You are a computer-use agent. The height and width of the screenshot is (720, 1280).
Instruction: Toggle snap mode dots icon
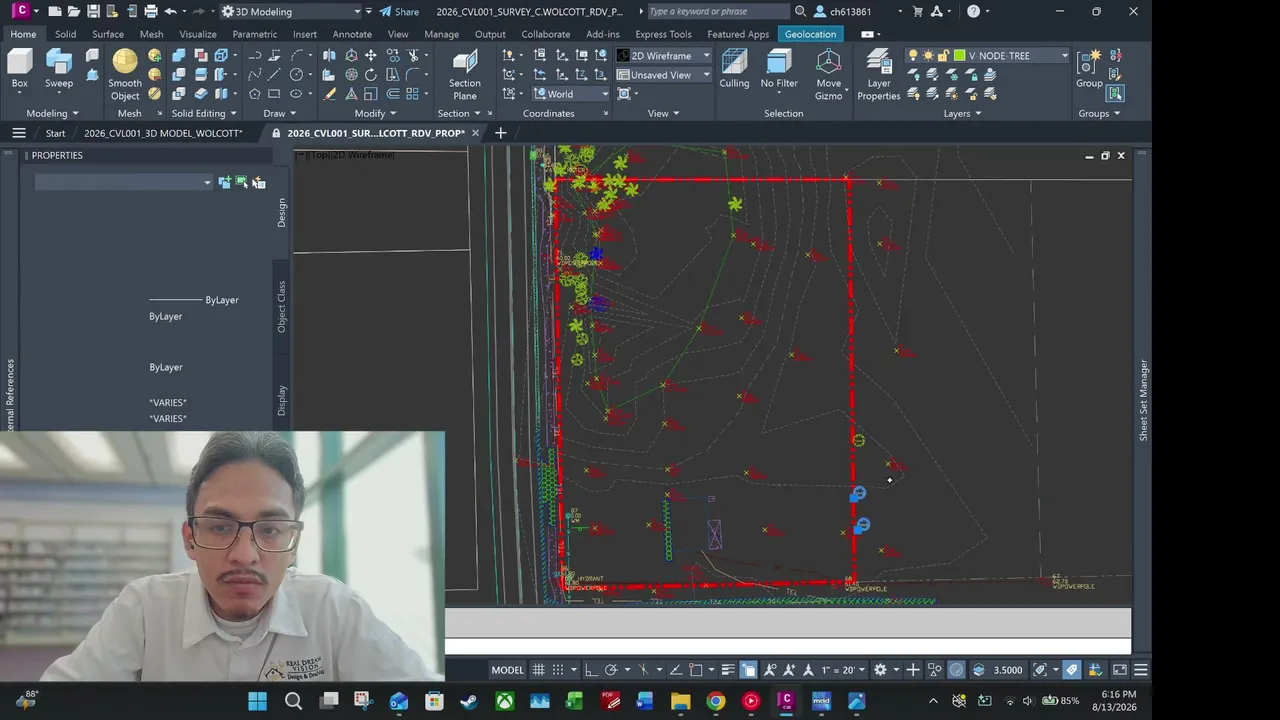(x=559, y=670)
